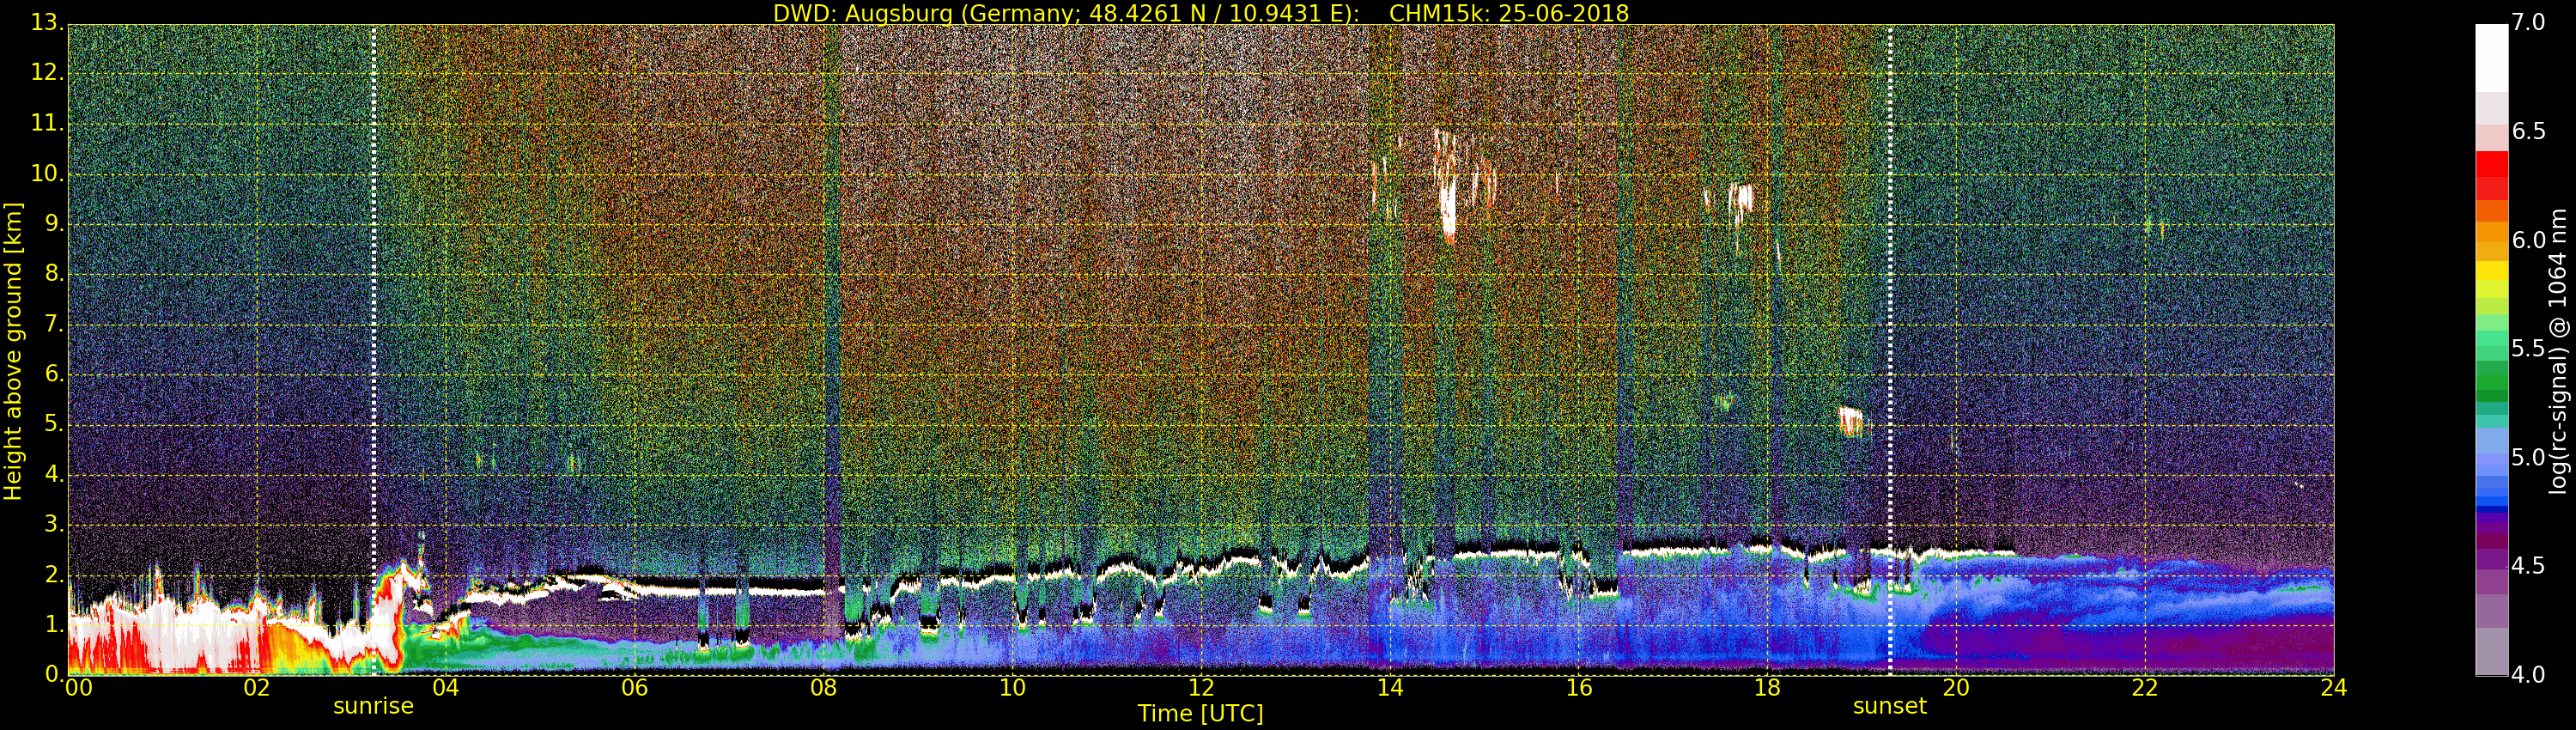Image resolution: width=2576 pixels, height=730 pixels.
Task: Click the "5." height axis tick label
Action: (54, 424)
